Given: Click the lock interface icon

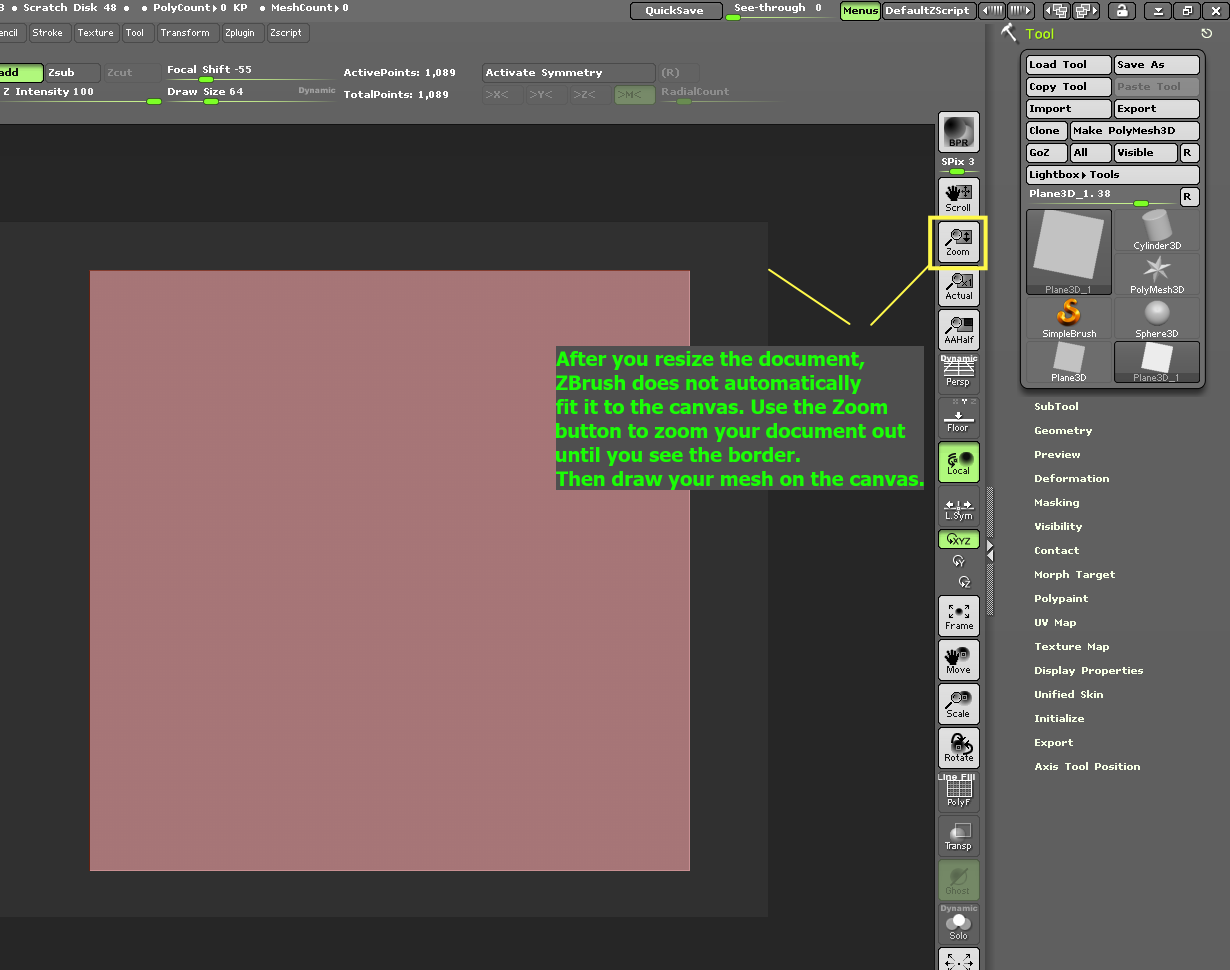Looking at the screenshot, I should coord(1121,11).
